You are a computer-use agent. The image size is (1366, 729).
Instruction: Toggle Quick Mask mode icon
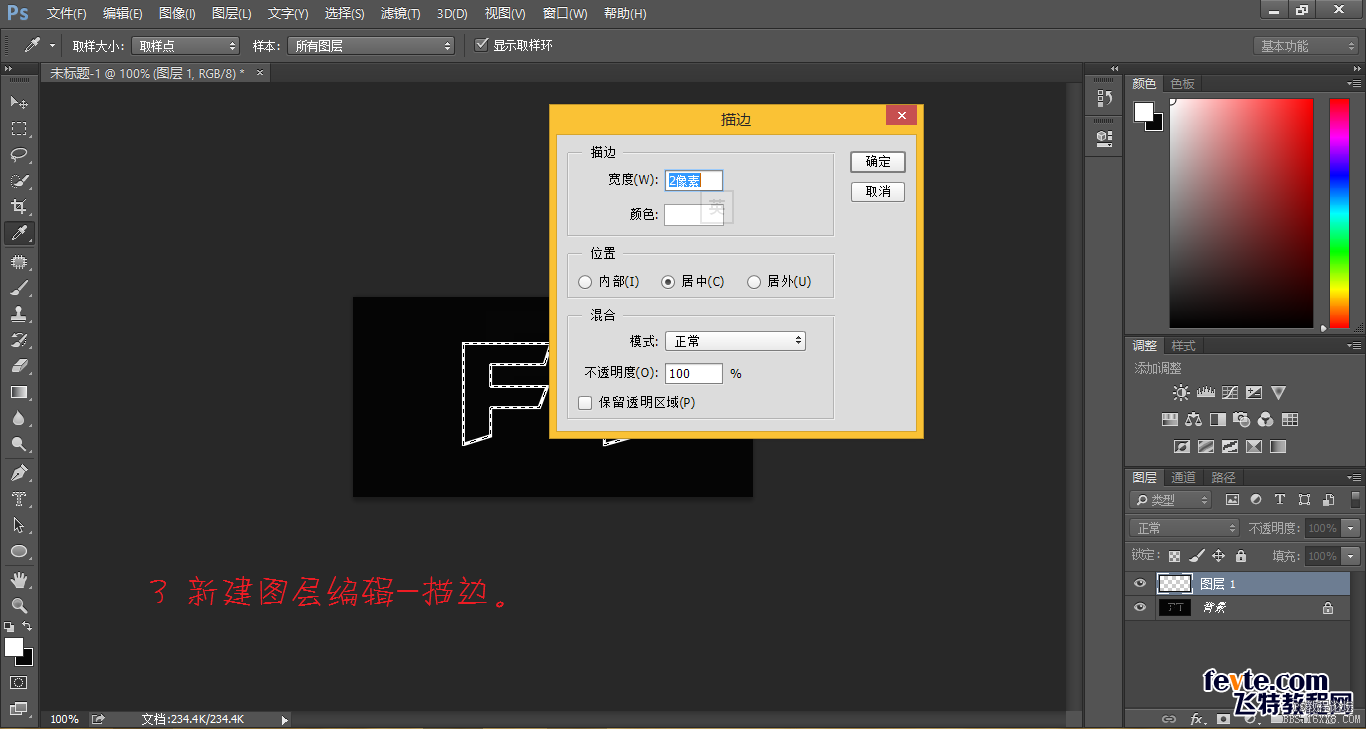[x=18, y=682]
